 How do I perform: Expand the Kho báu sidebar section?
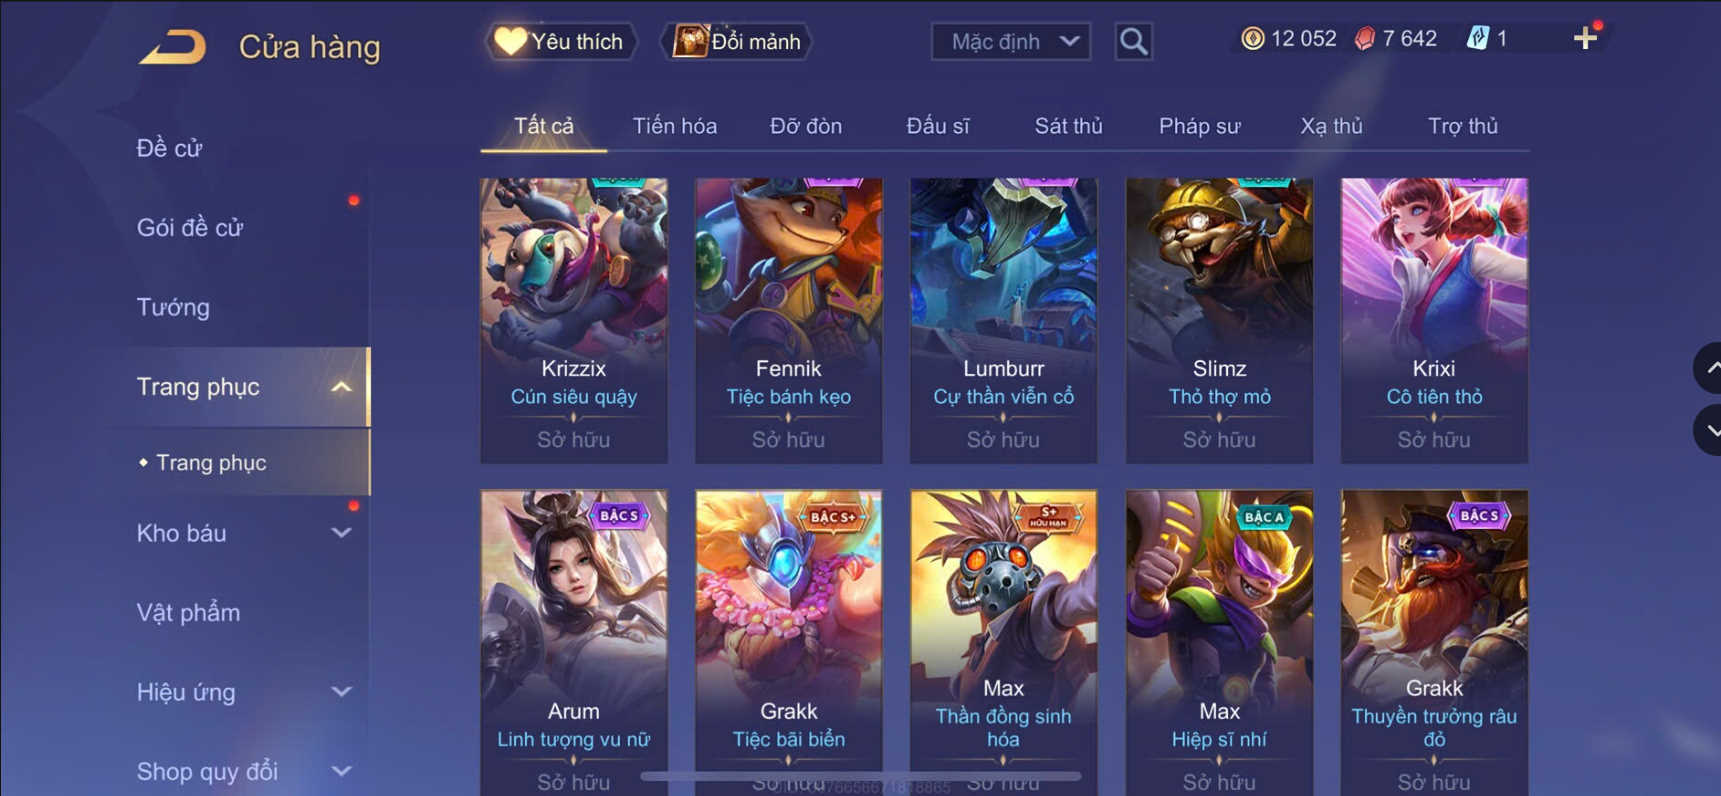(341, 533)
